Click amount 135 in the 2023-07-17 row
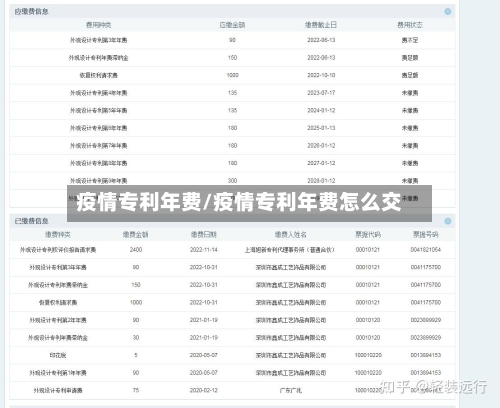The height and width of the screenshot is (408, 500). click(x=232, y=93)
